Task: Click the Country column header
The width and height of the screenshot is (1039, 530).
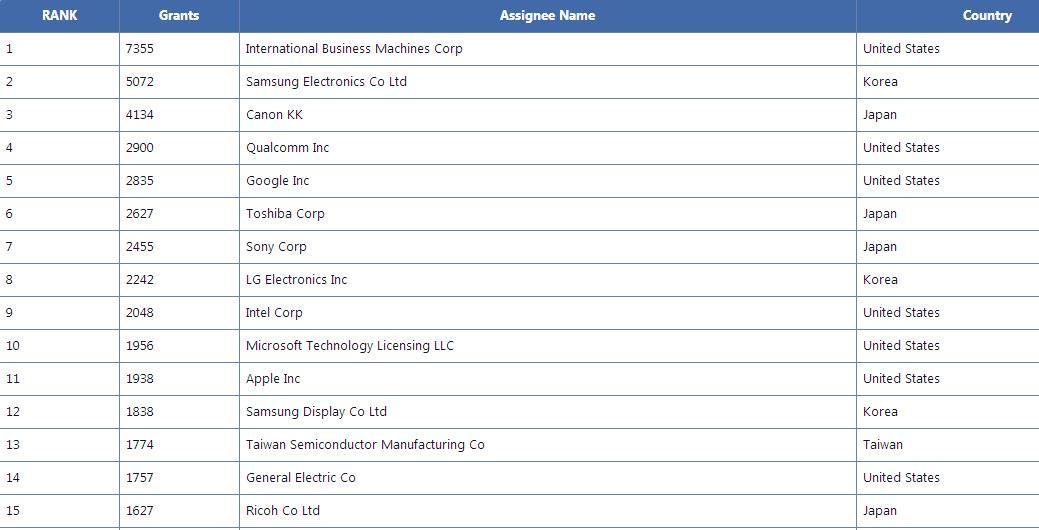Action: coord(986,15)
